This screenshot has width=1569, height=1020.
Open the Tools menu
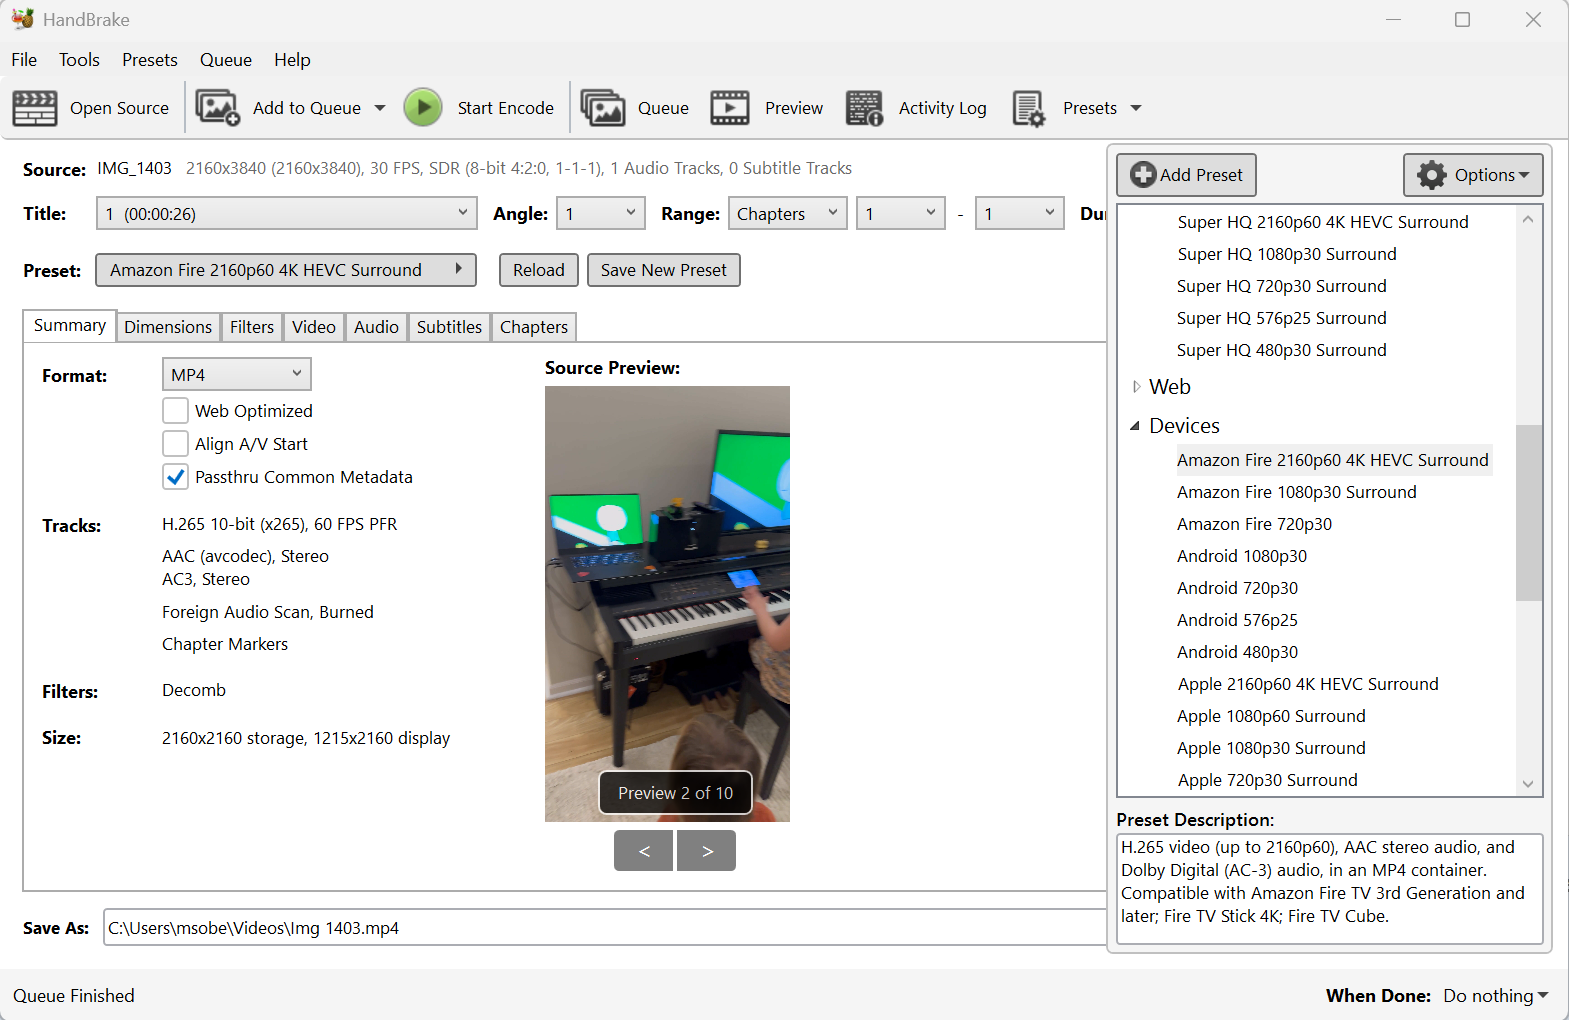tap(79, 60)
